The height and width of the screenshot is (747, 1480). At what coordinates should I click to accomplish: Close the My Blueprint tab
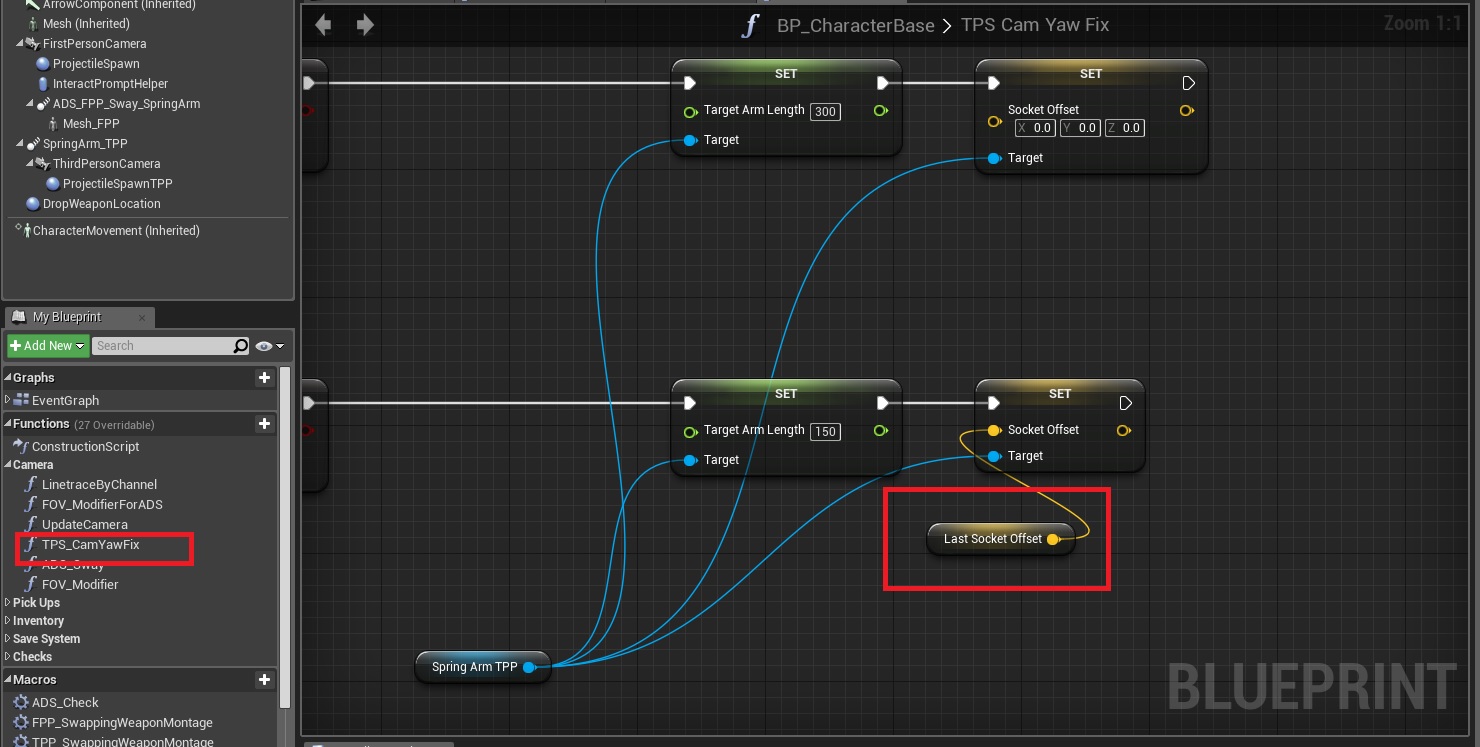click(x=142, y=318)
